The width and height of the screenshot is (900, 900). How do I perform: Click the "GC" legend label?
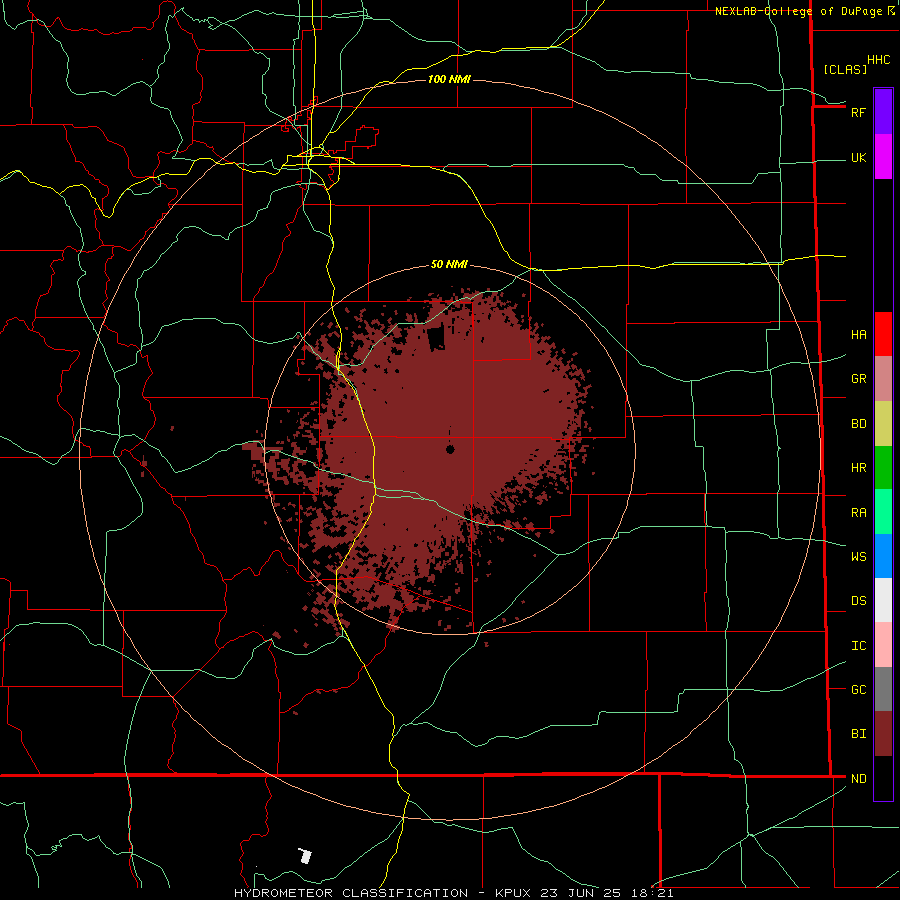[x=858, y=690]
